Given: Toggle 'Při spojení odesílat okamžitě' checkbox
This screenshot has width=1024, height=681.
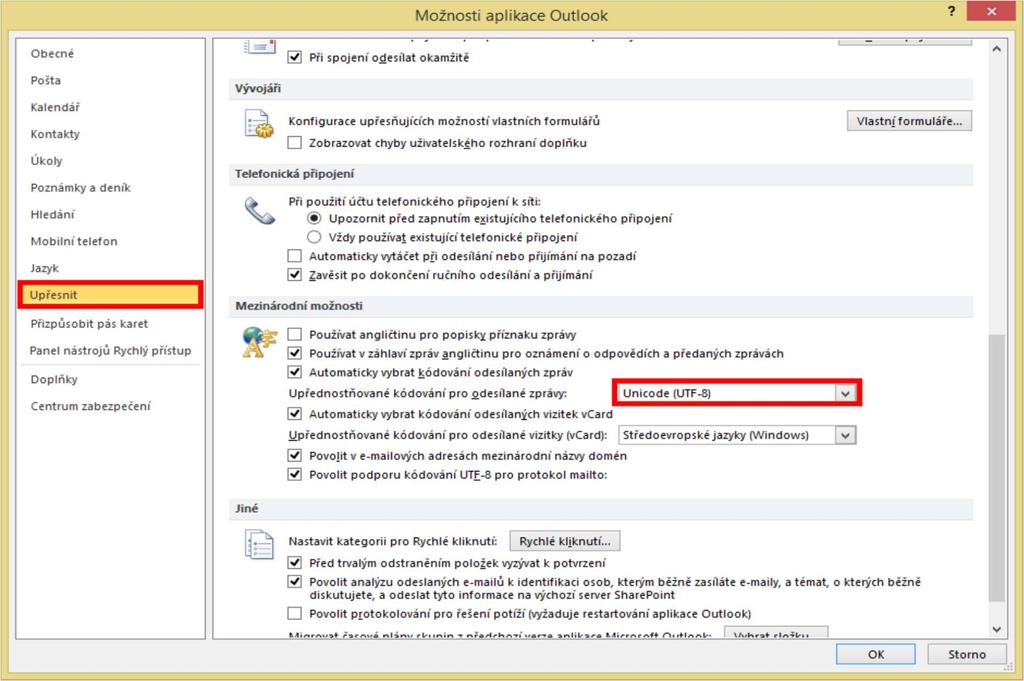Looking at the screenshot, I should 295,57.
